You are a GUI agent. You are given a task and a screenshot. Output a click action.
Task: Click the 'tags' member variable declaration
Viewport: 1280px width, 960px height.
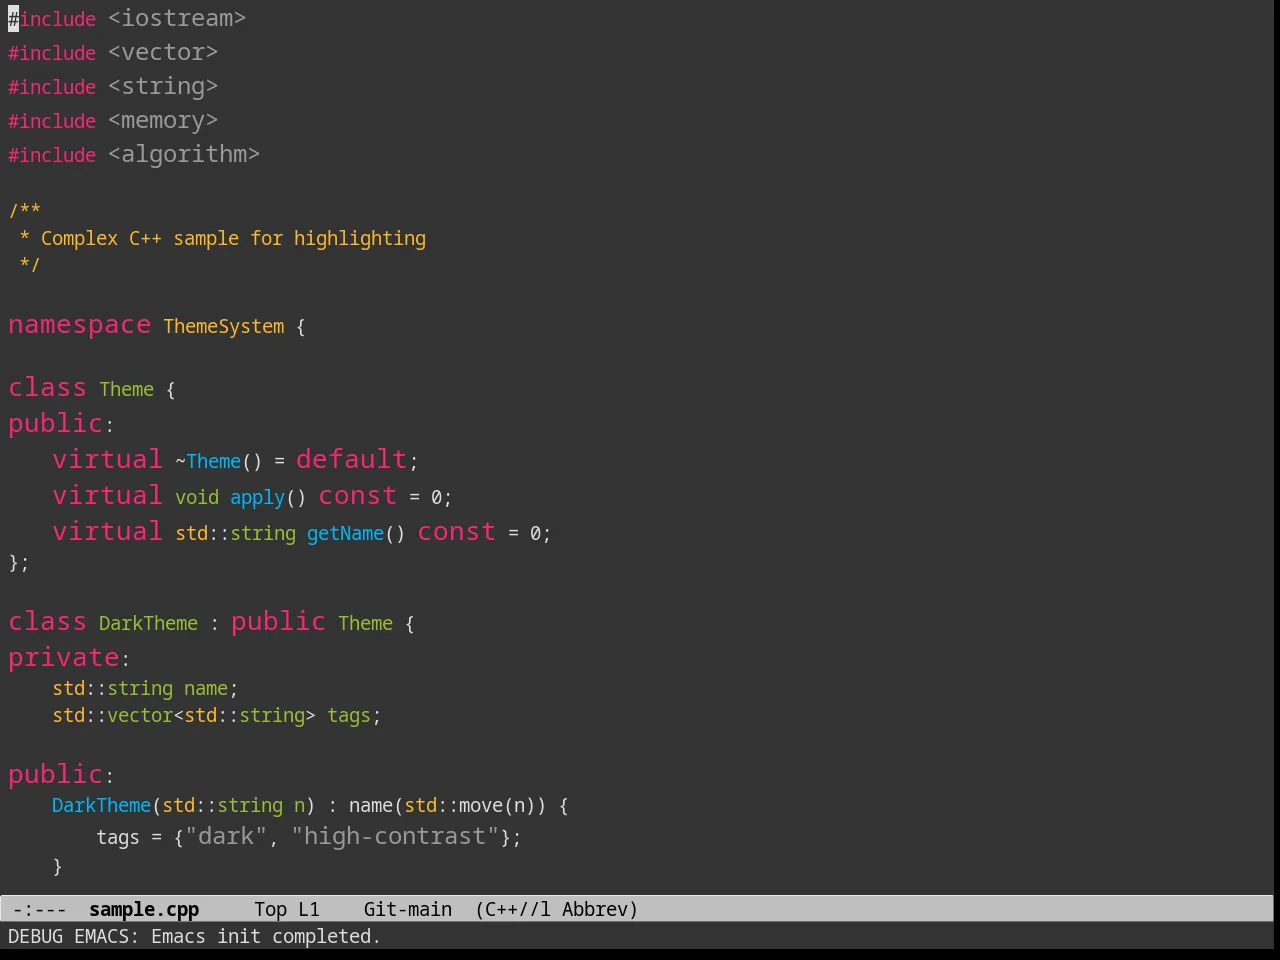tap(349, 715)
